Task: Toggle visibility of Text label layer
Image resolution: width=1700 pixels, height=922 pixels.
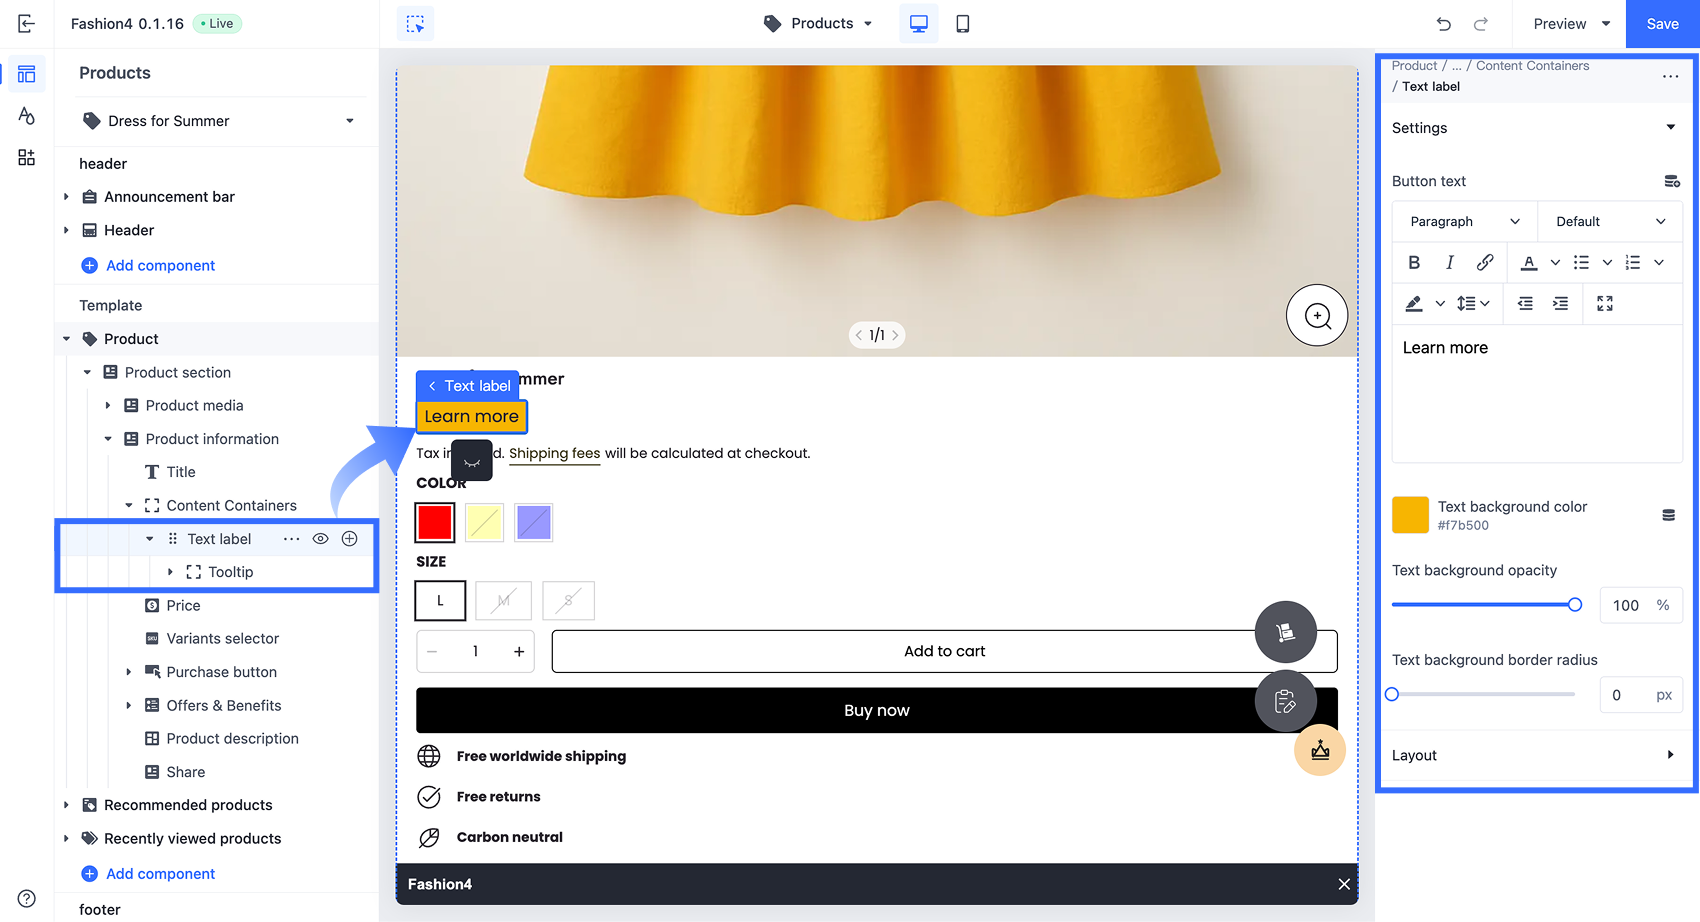Action: click(320, 539)
